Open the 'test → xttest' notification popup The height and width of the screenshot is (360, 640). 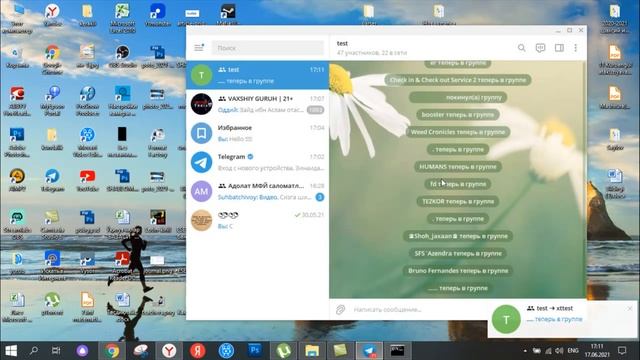(561, 319)
